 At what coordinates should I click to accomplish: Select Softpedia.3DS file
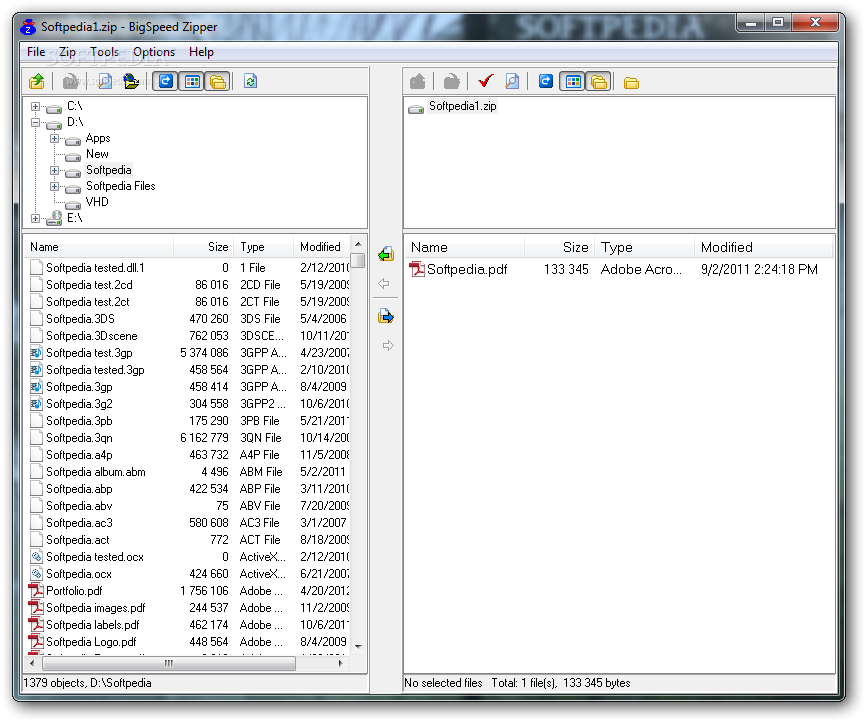(x=80, y=319)
